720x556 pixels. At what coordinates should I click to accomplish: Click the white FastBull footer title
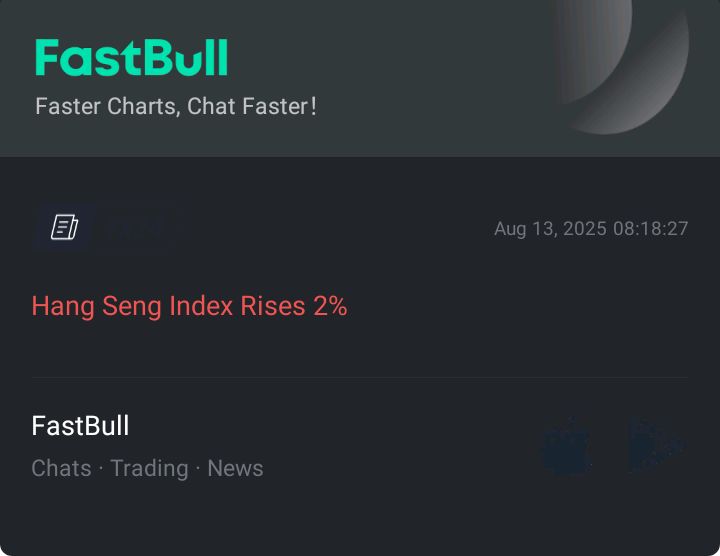point(80,426)
